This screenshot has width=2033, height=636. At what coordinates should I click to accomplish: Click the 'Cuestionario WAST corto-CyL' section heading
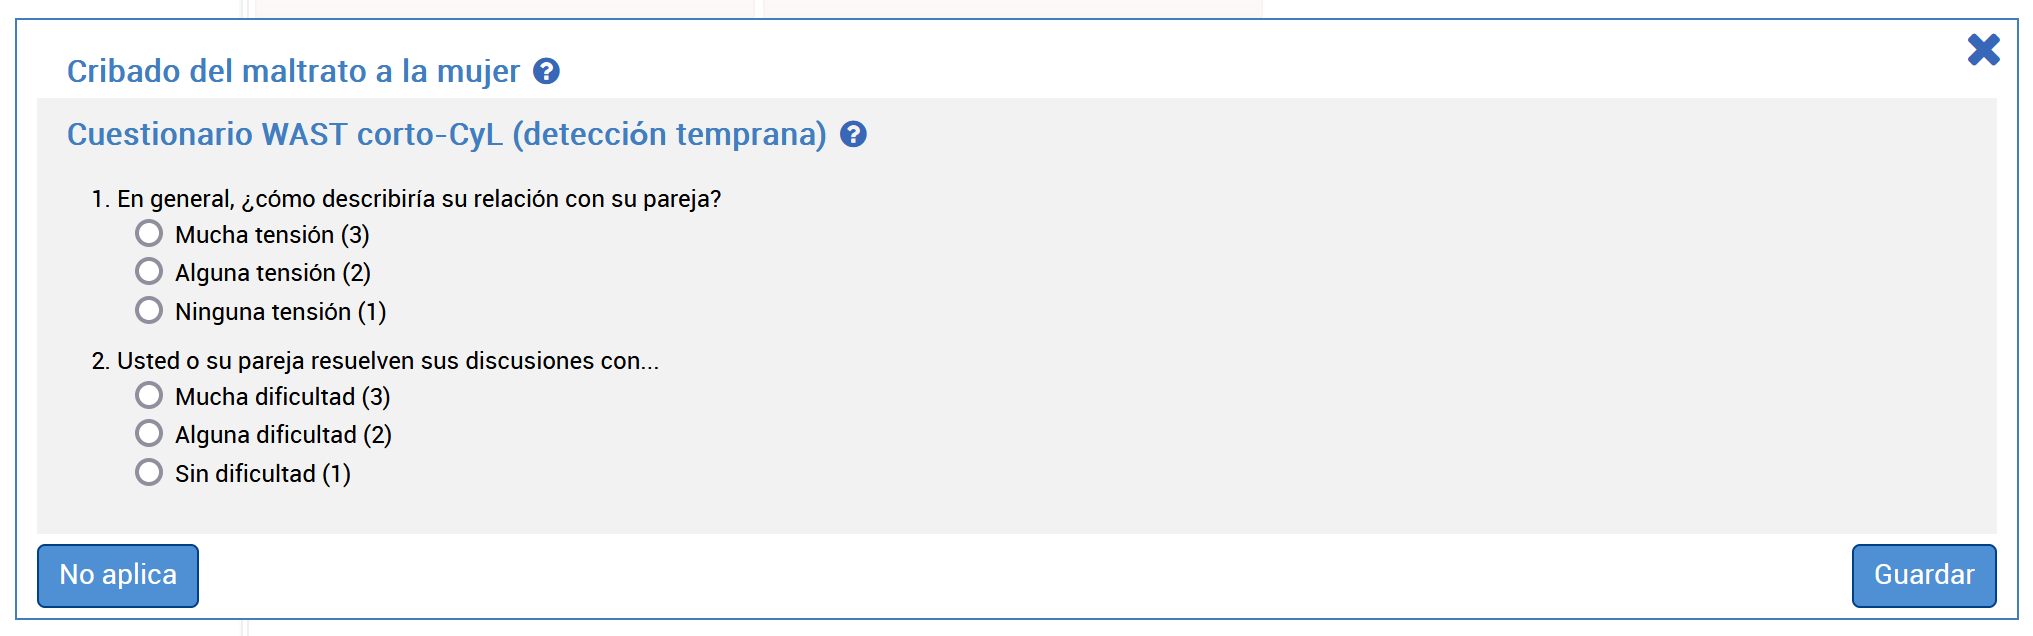click(x=446, y=134)
